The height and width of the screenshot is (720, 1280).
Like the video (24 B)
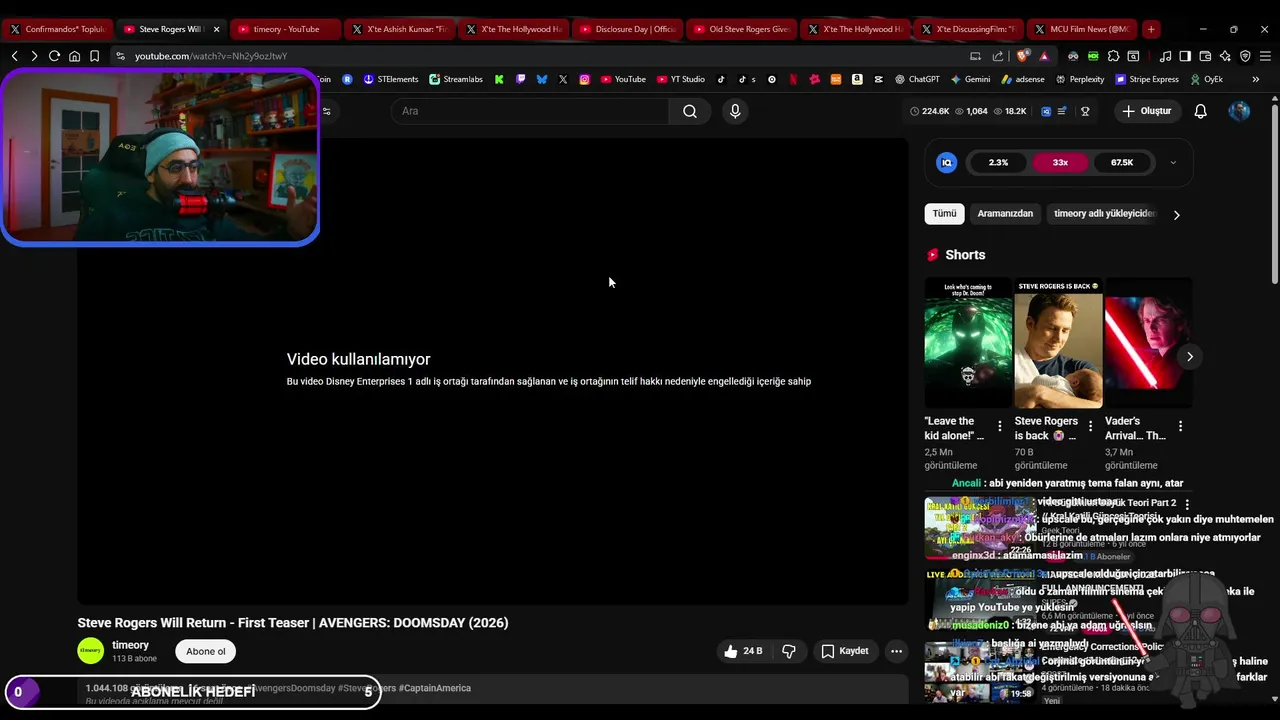[x=743, y=651]
